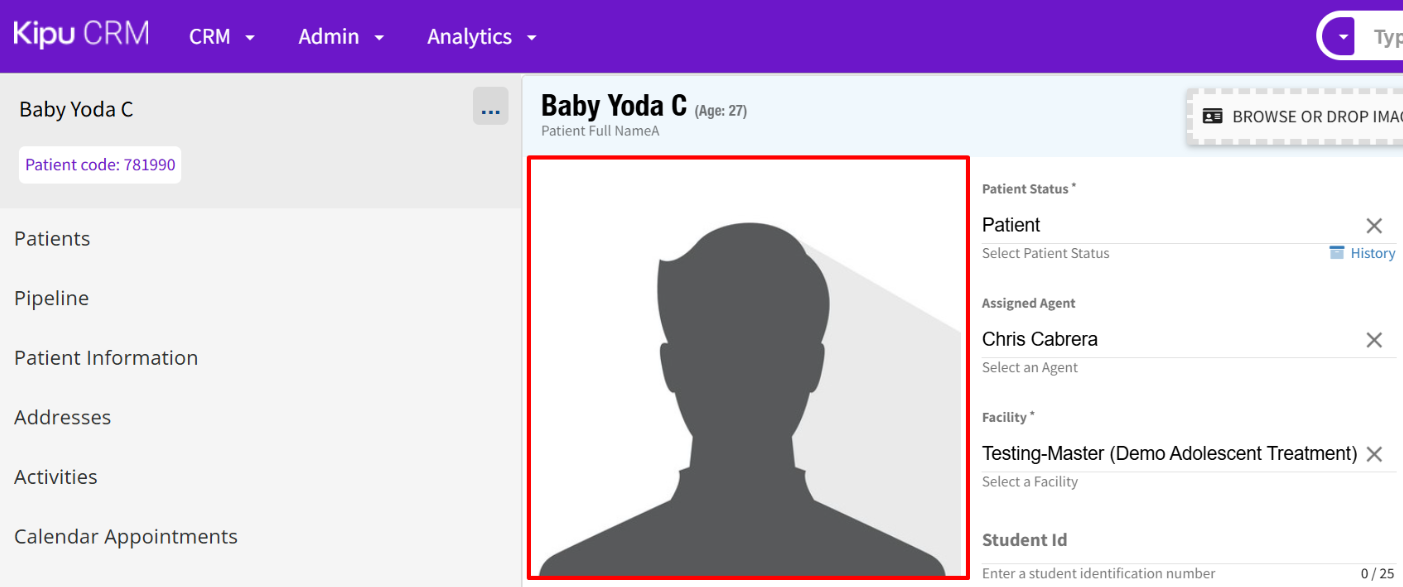Clear the Assigned Agent selection

[1374, 340]
